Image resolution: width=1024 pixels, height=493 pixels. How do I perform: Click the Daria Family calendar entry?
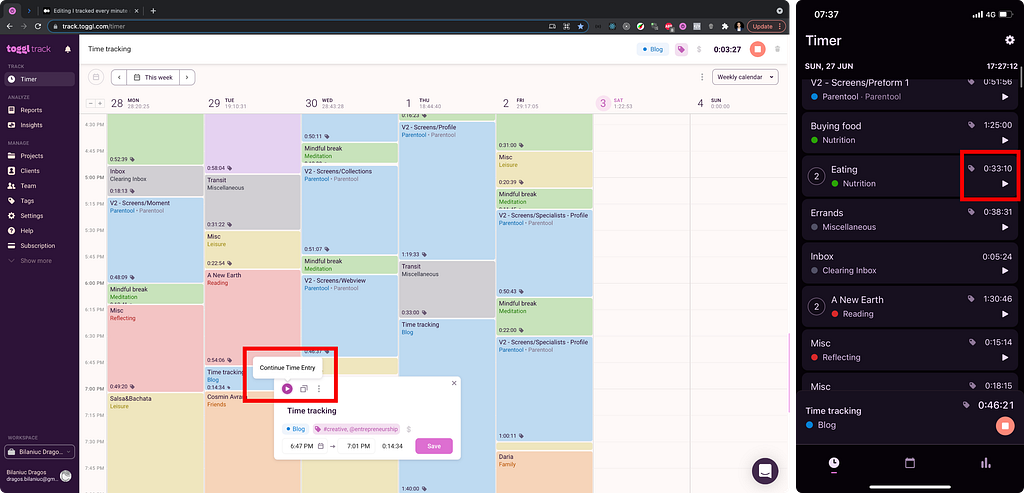544,471
